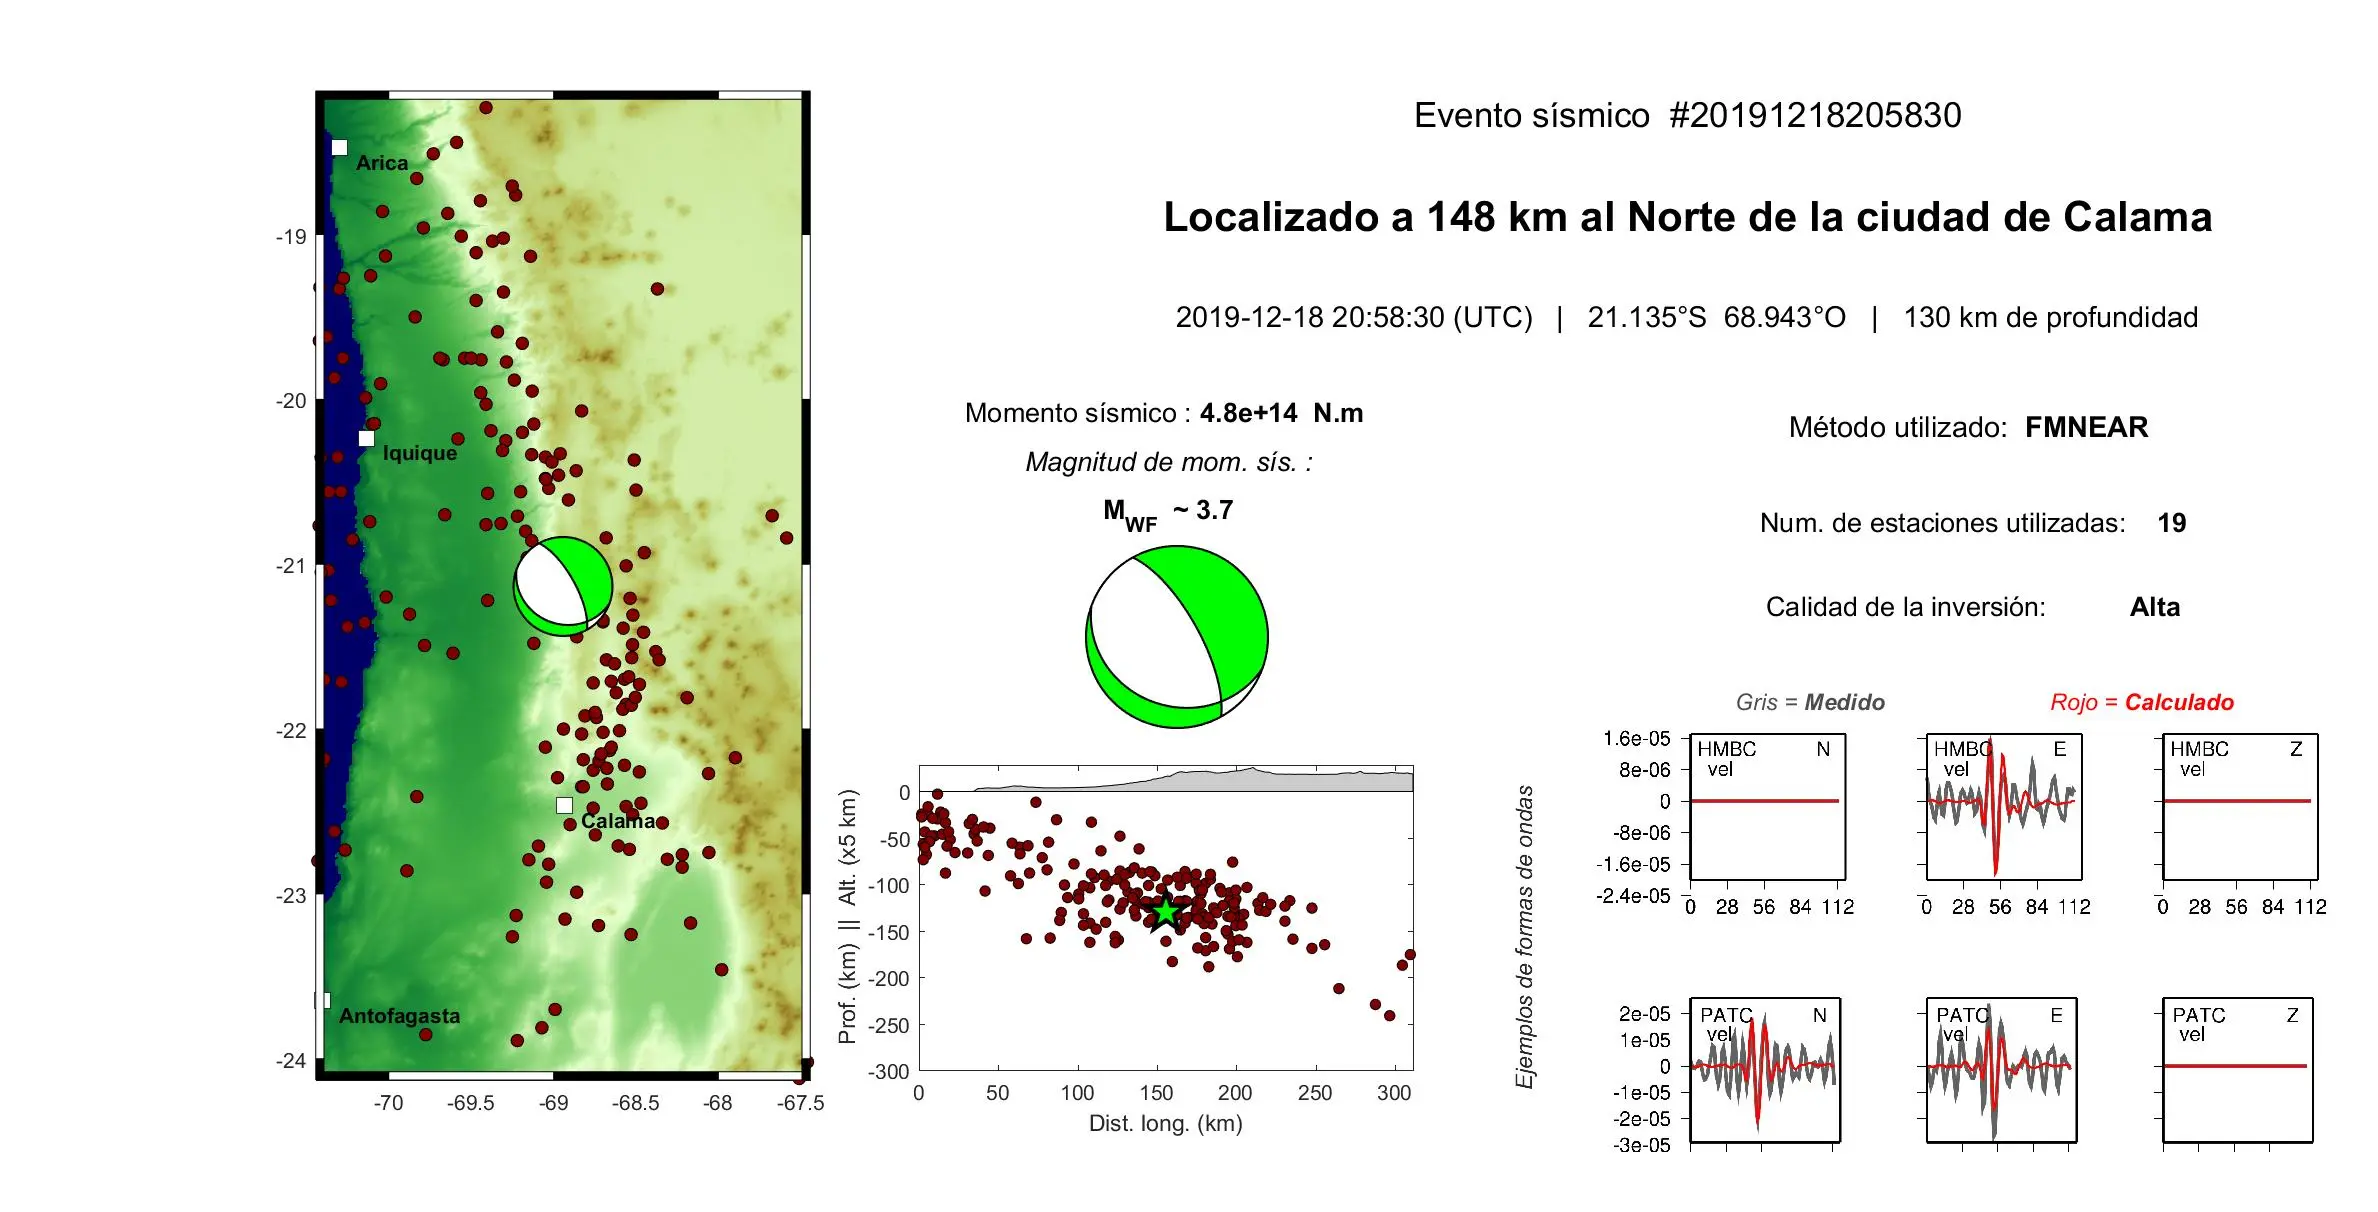
Task: Click the -70 longitude tick label on map
Action: point(388,1103)
